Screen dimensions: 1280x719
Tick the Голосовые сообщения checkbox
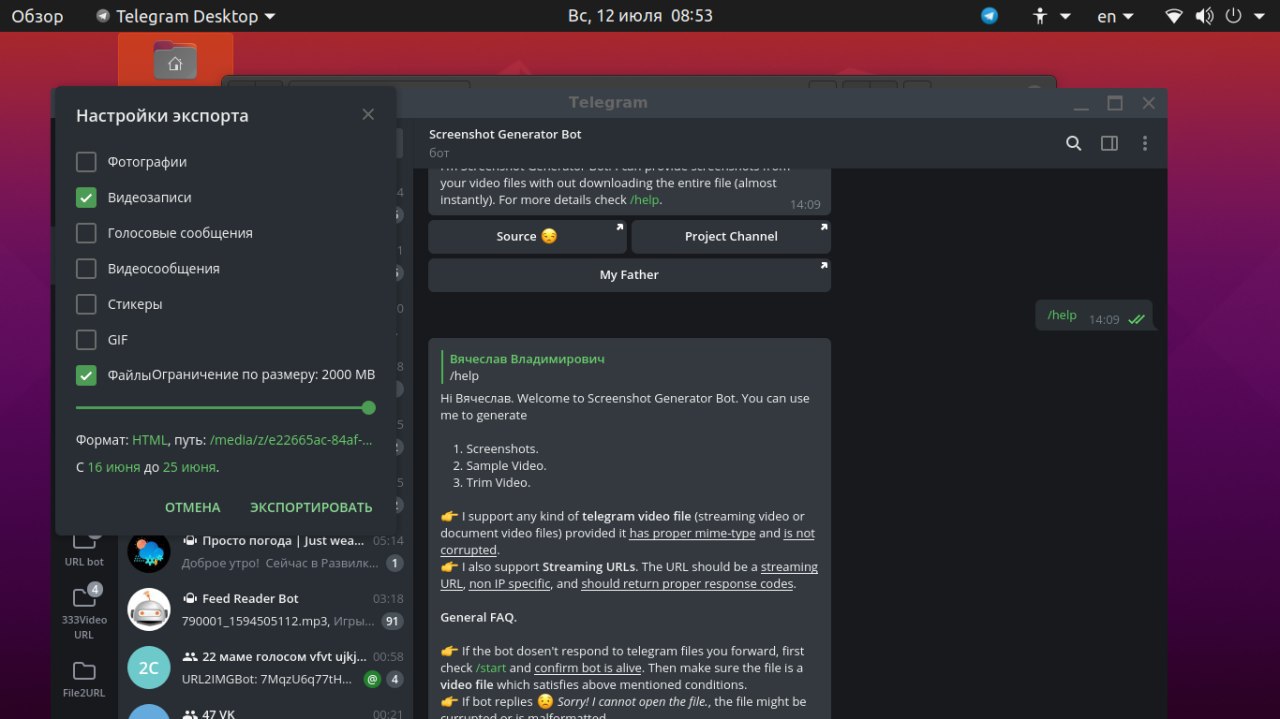86,233
